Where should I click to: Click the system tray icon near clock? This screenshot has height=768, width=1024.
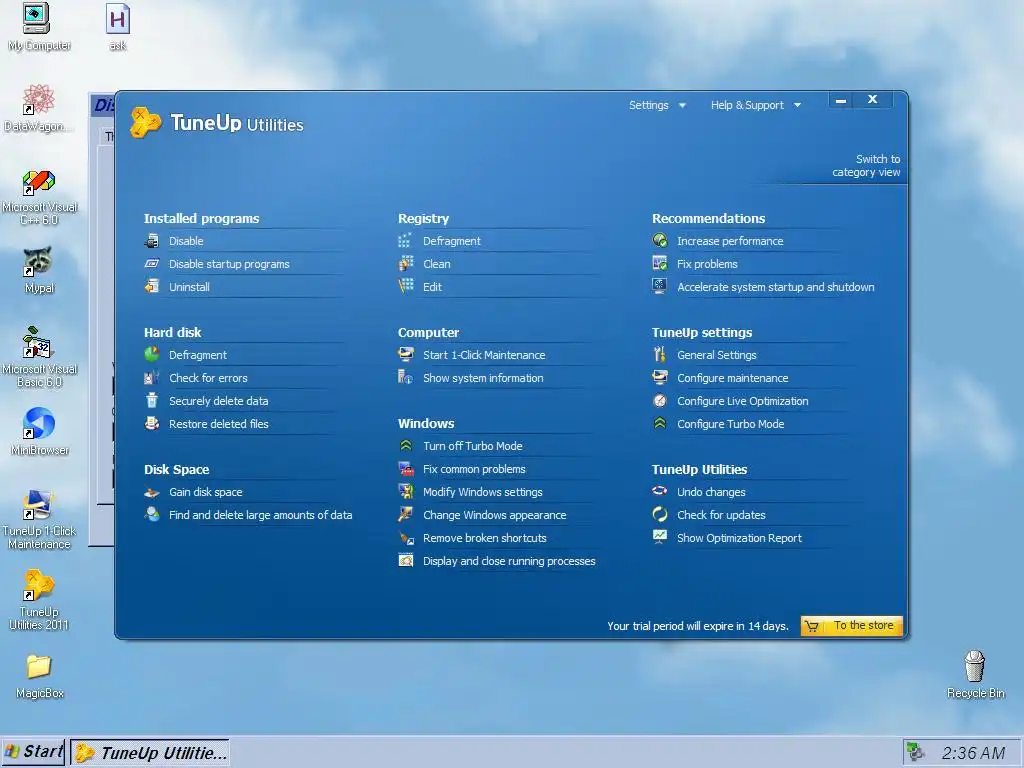(916, 752)
